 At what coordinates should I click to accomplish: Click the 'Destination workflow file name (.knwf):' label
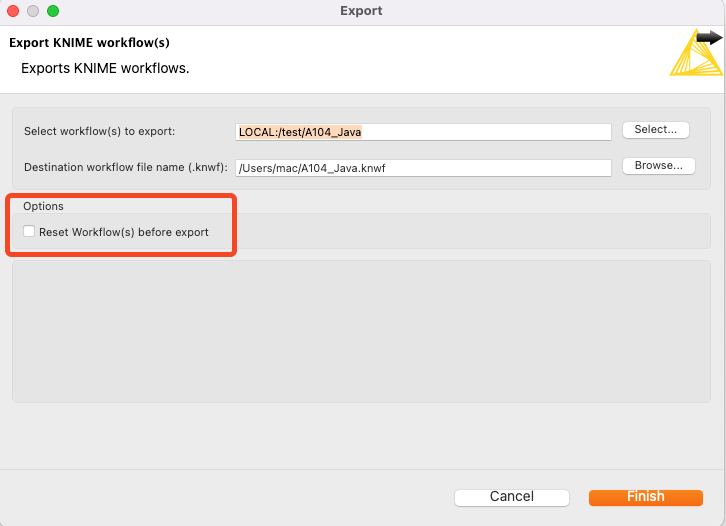pyautogui.click(x=126, y=167)
